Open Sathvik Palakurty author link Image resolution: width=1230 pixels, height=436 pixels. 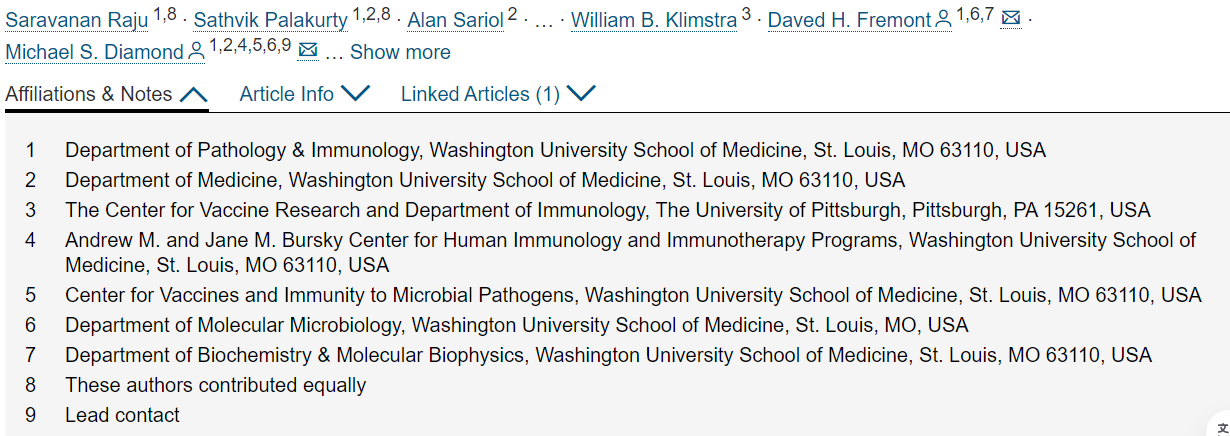click(271, 20)
